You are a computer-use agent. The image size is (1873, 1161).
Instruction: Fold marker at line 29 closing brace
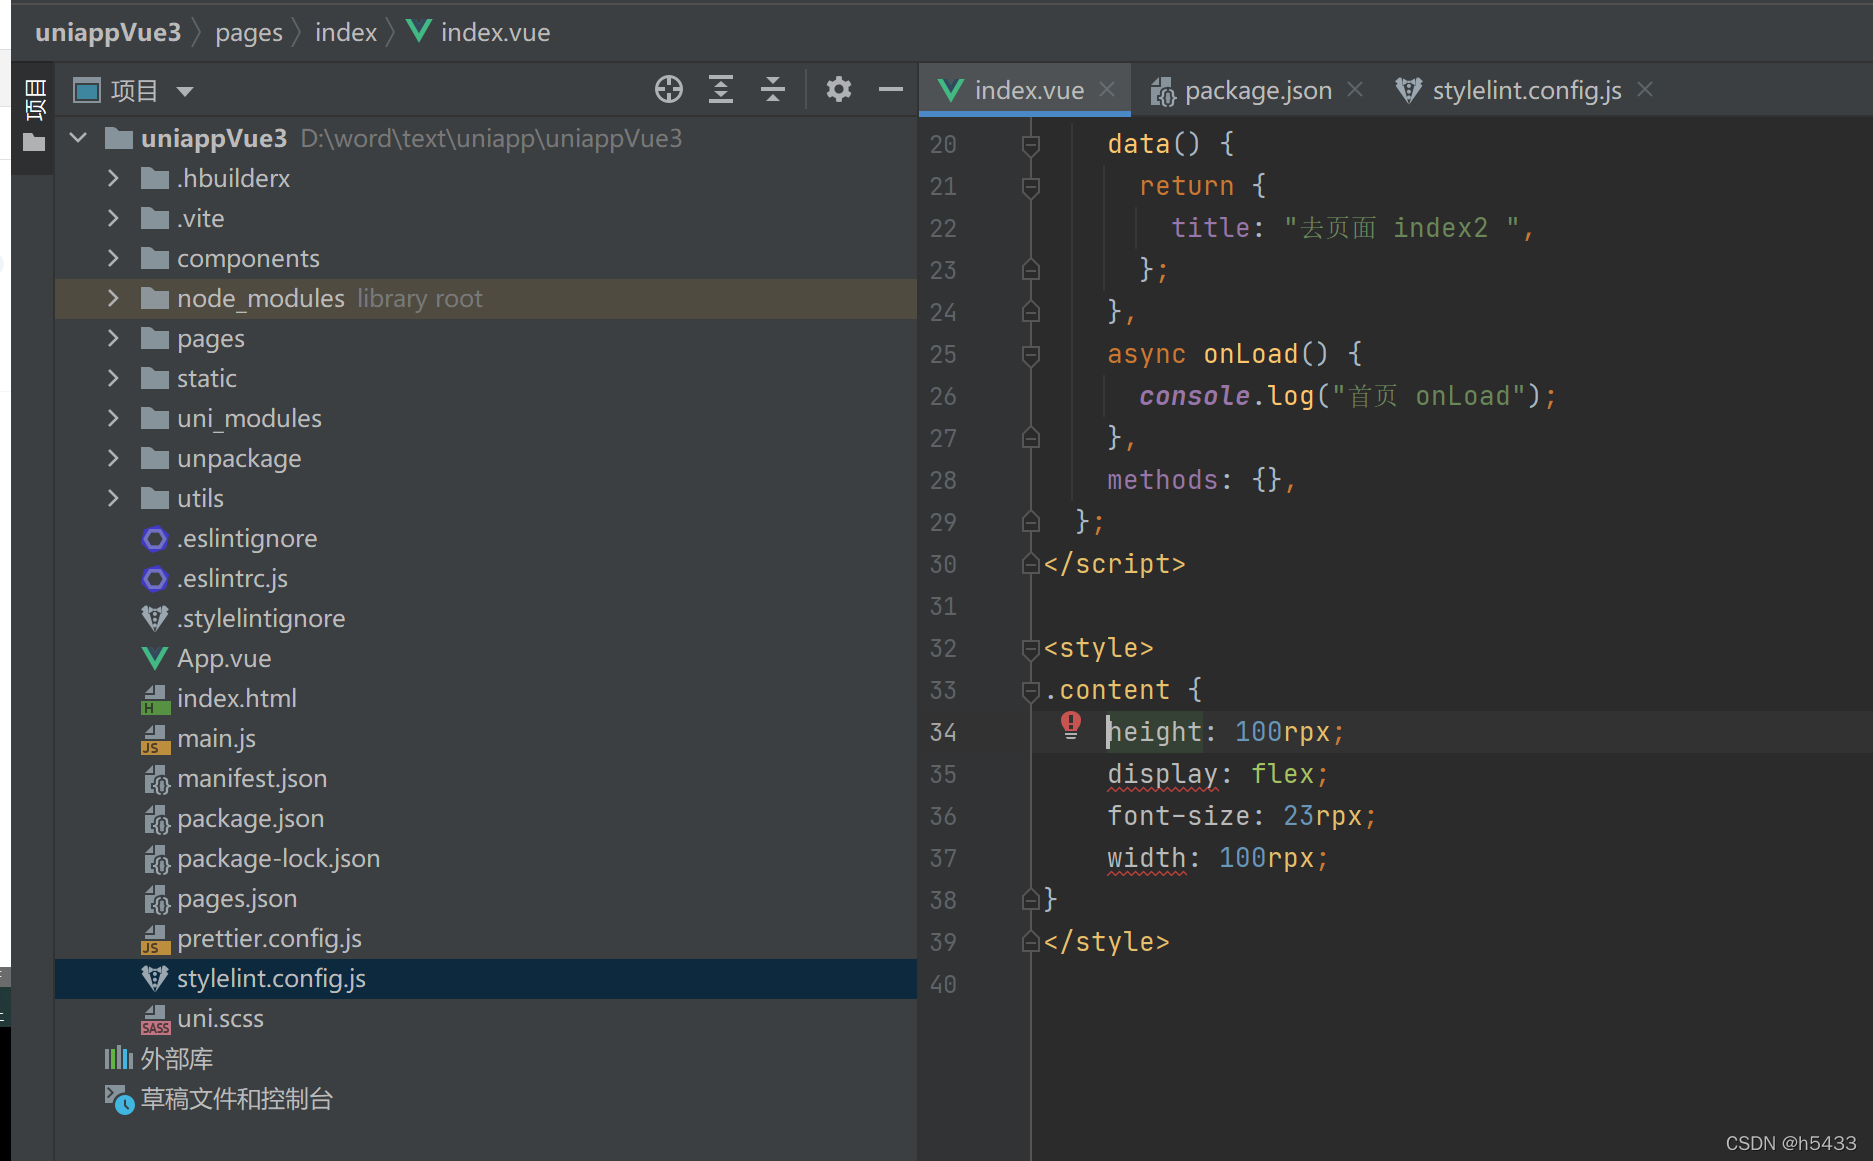[x=1031, y=523]
